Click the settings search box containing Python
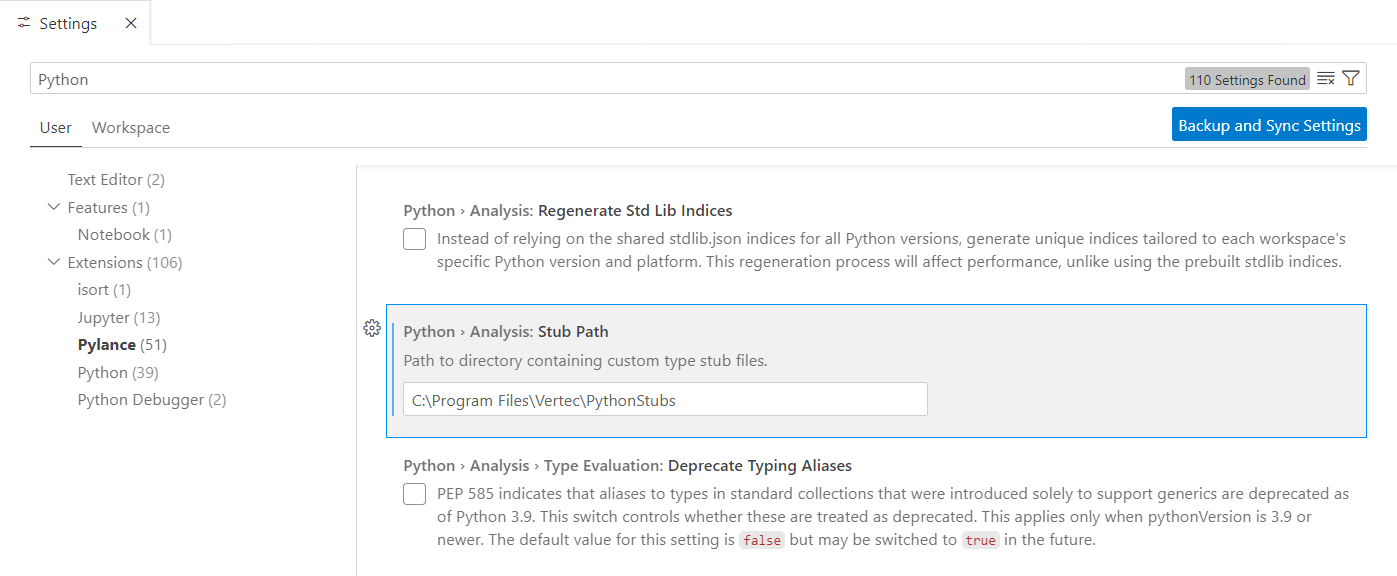This screenshot has height=576, width=1397. coord(600,79)
